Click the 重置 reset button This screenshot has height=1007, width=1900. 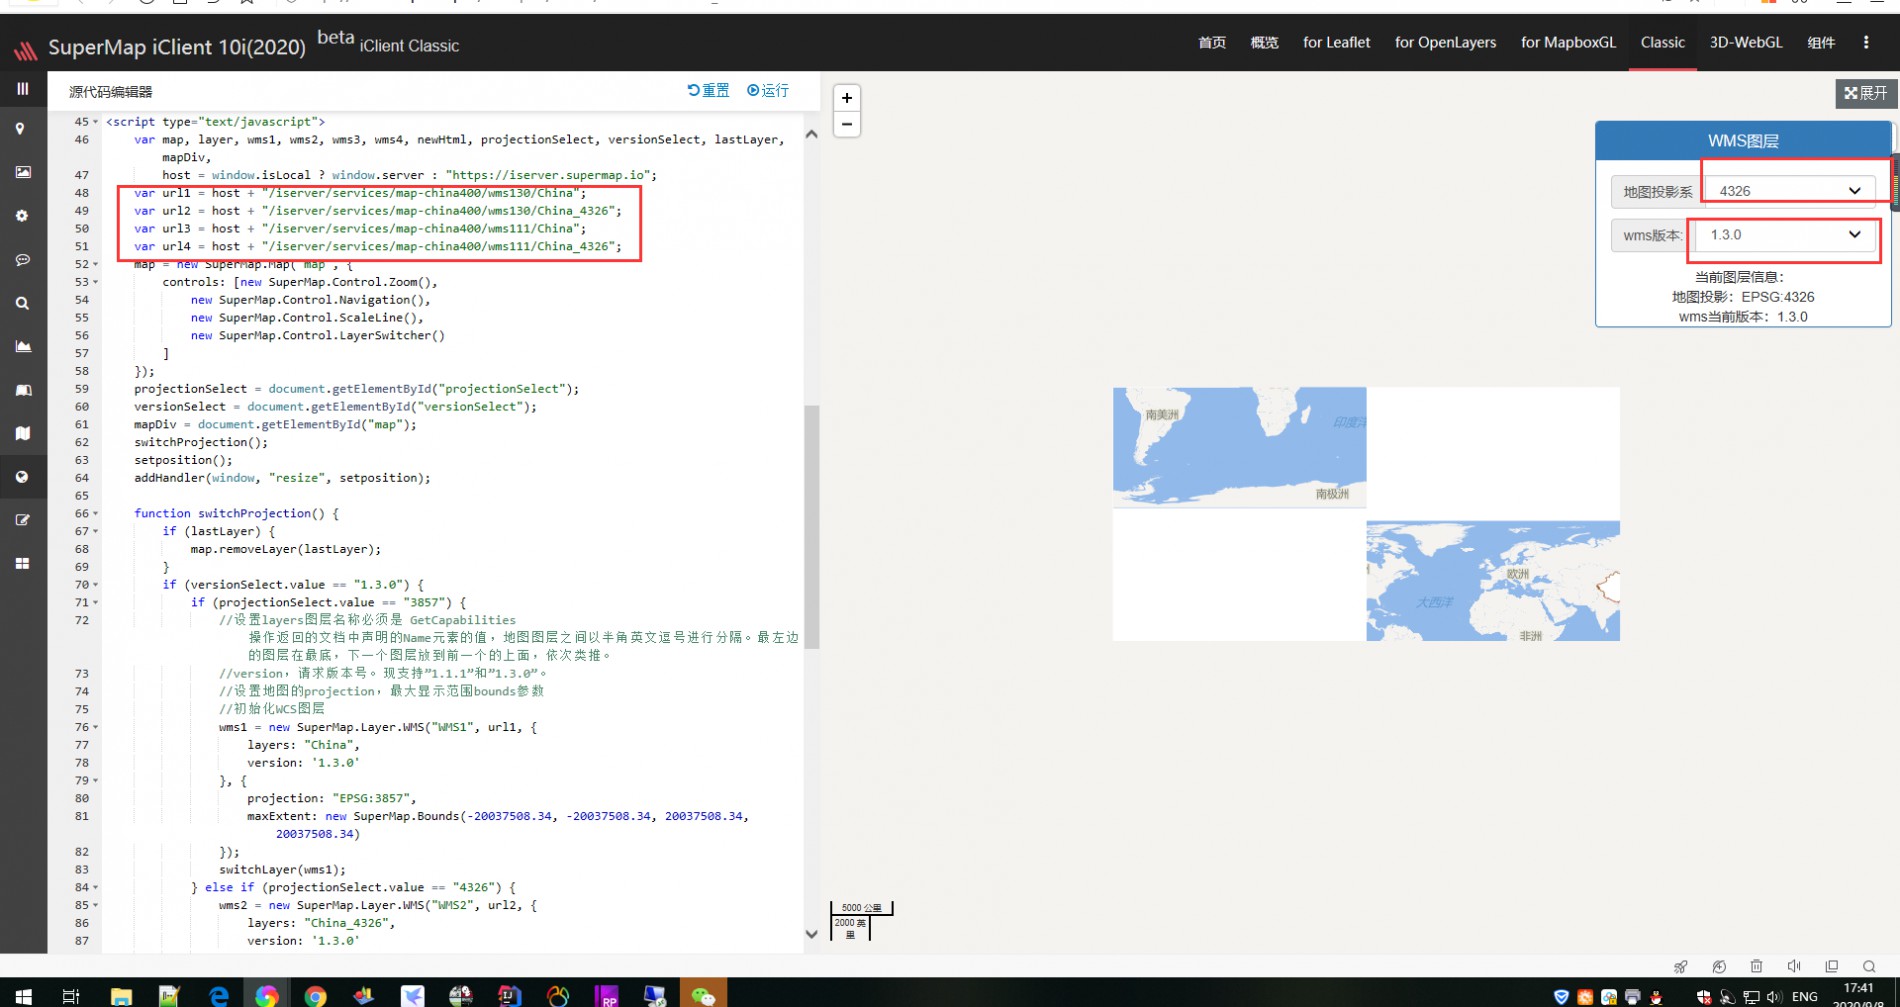708,90
